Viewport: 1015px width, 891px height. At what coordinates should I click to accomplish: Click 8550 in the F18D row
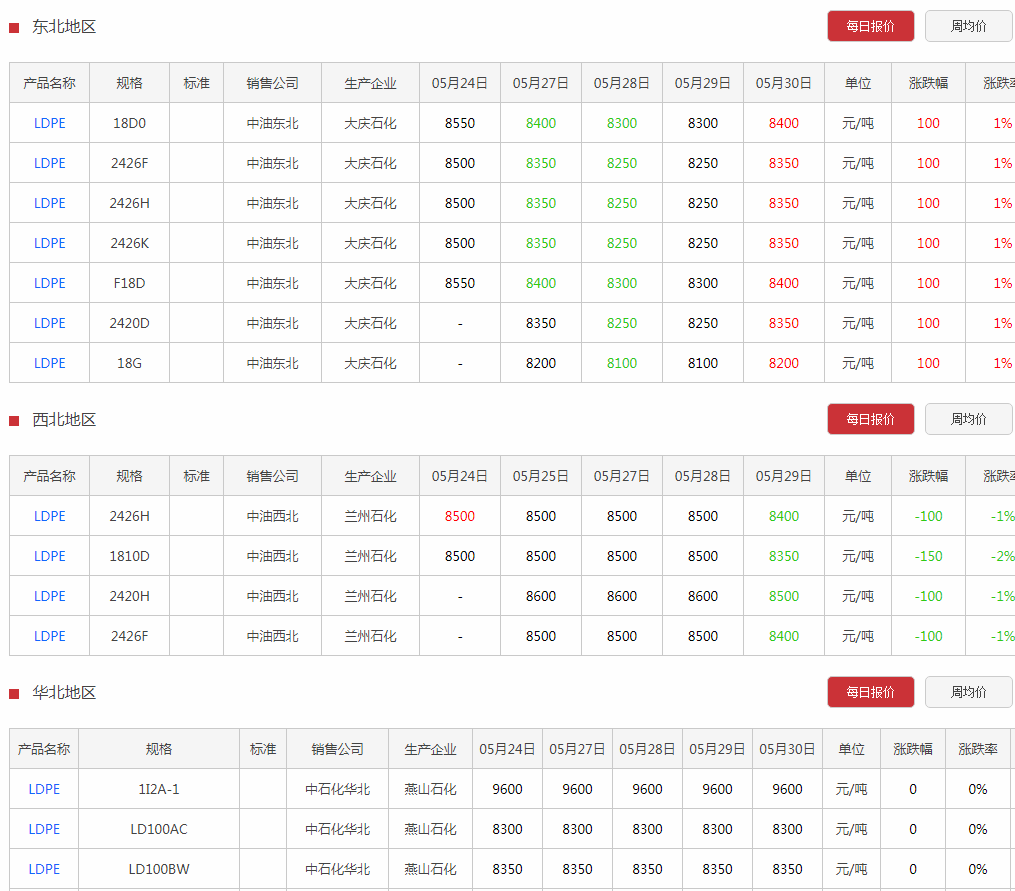(460, 284)
